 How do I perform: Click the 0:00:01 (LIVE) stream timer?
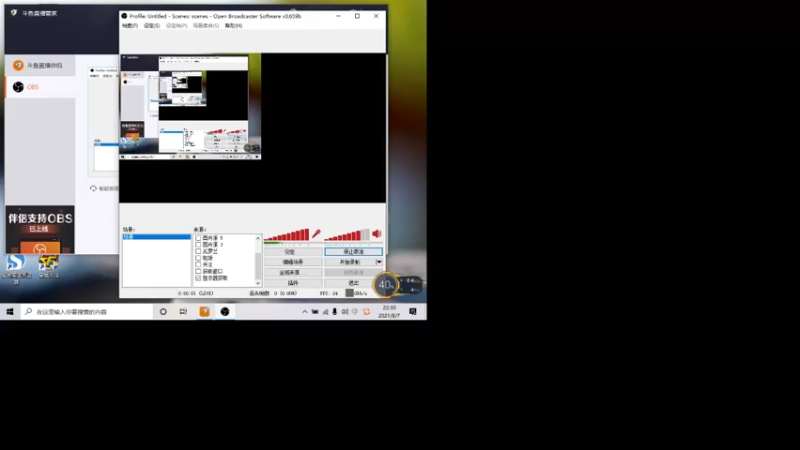pyautogui.click(x=195, y=293)
